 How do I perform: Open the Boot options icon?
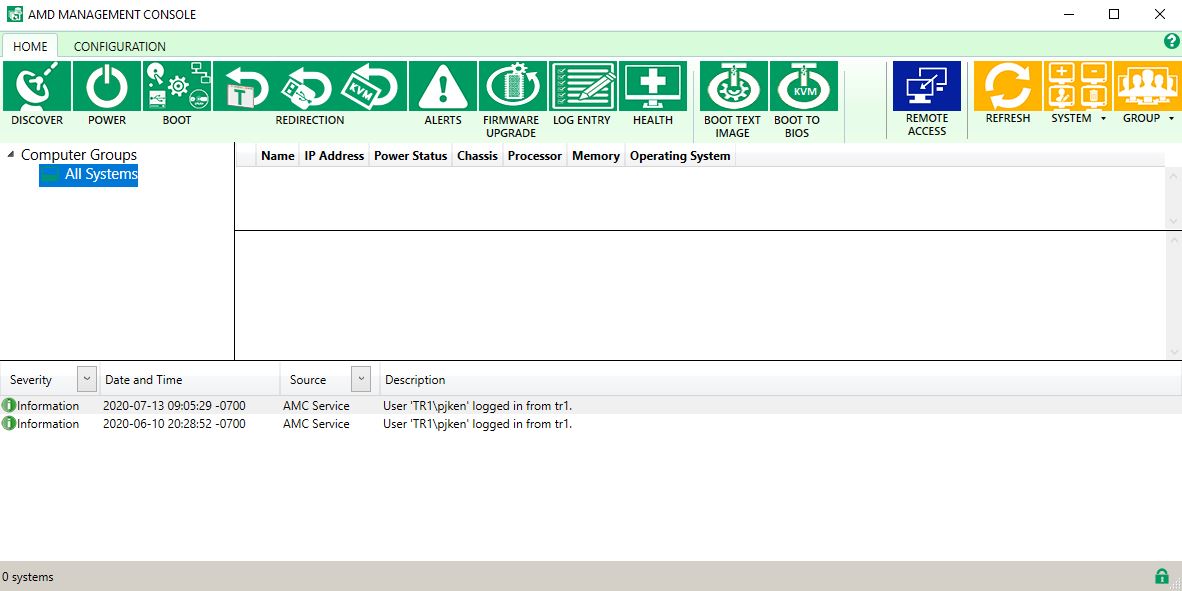(x=177, y=86)
